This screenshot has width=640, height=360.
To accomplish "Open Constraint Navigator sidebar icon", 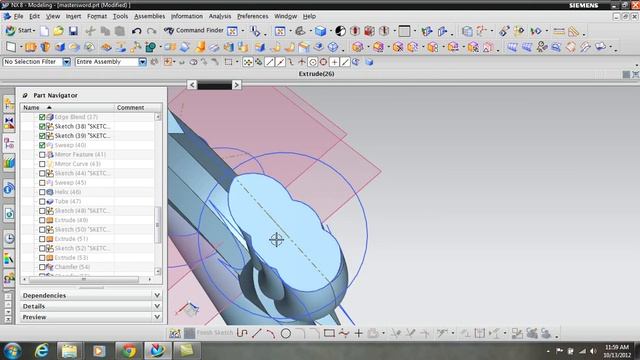I will [9, 123].
